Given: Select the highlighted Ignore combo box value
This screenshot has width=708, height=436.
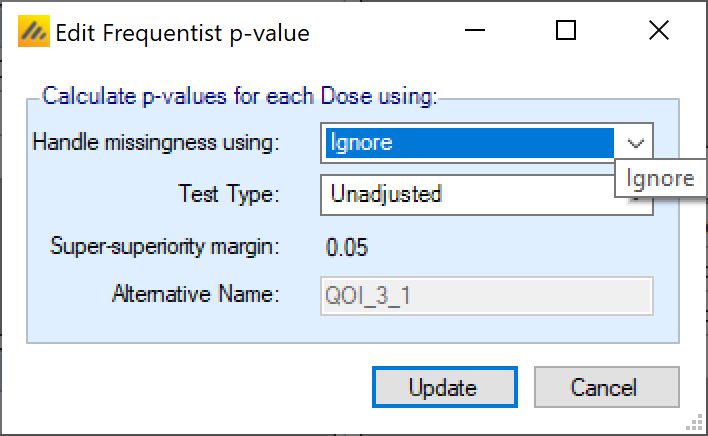Looking at the screenshot, I should click(470, 143).
